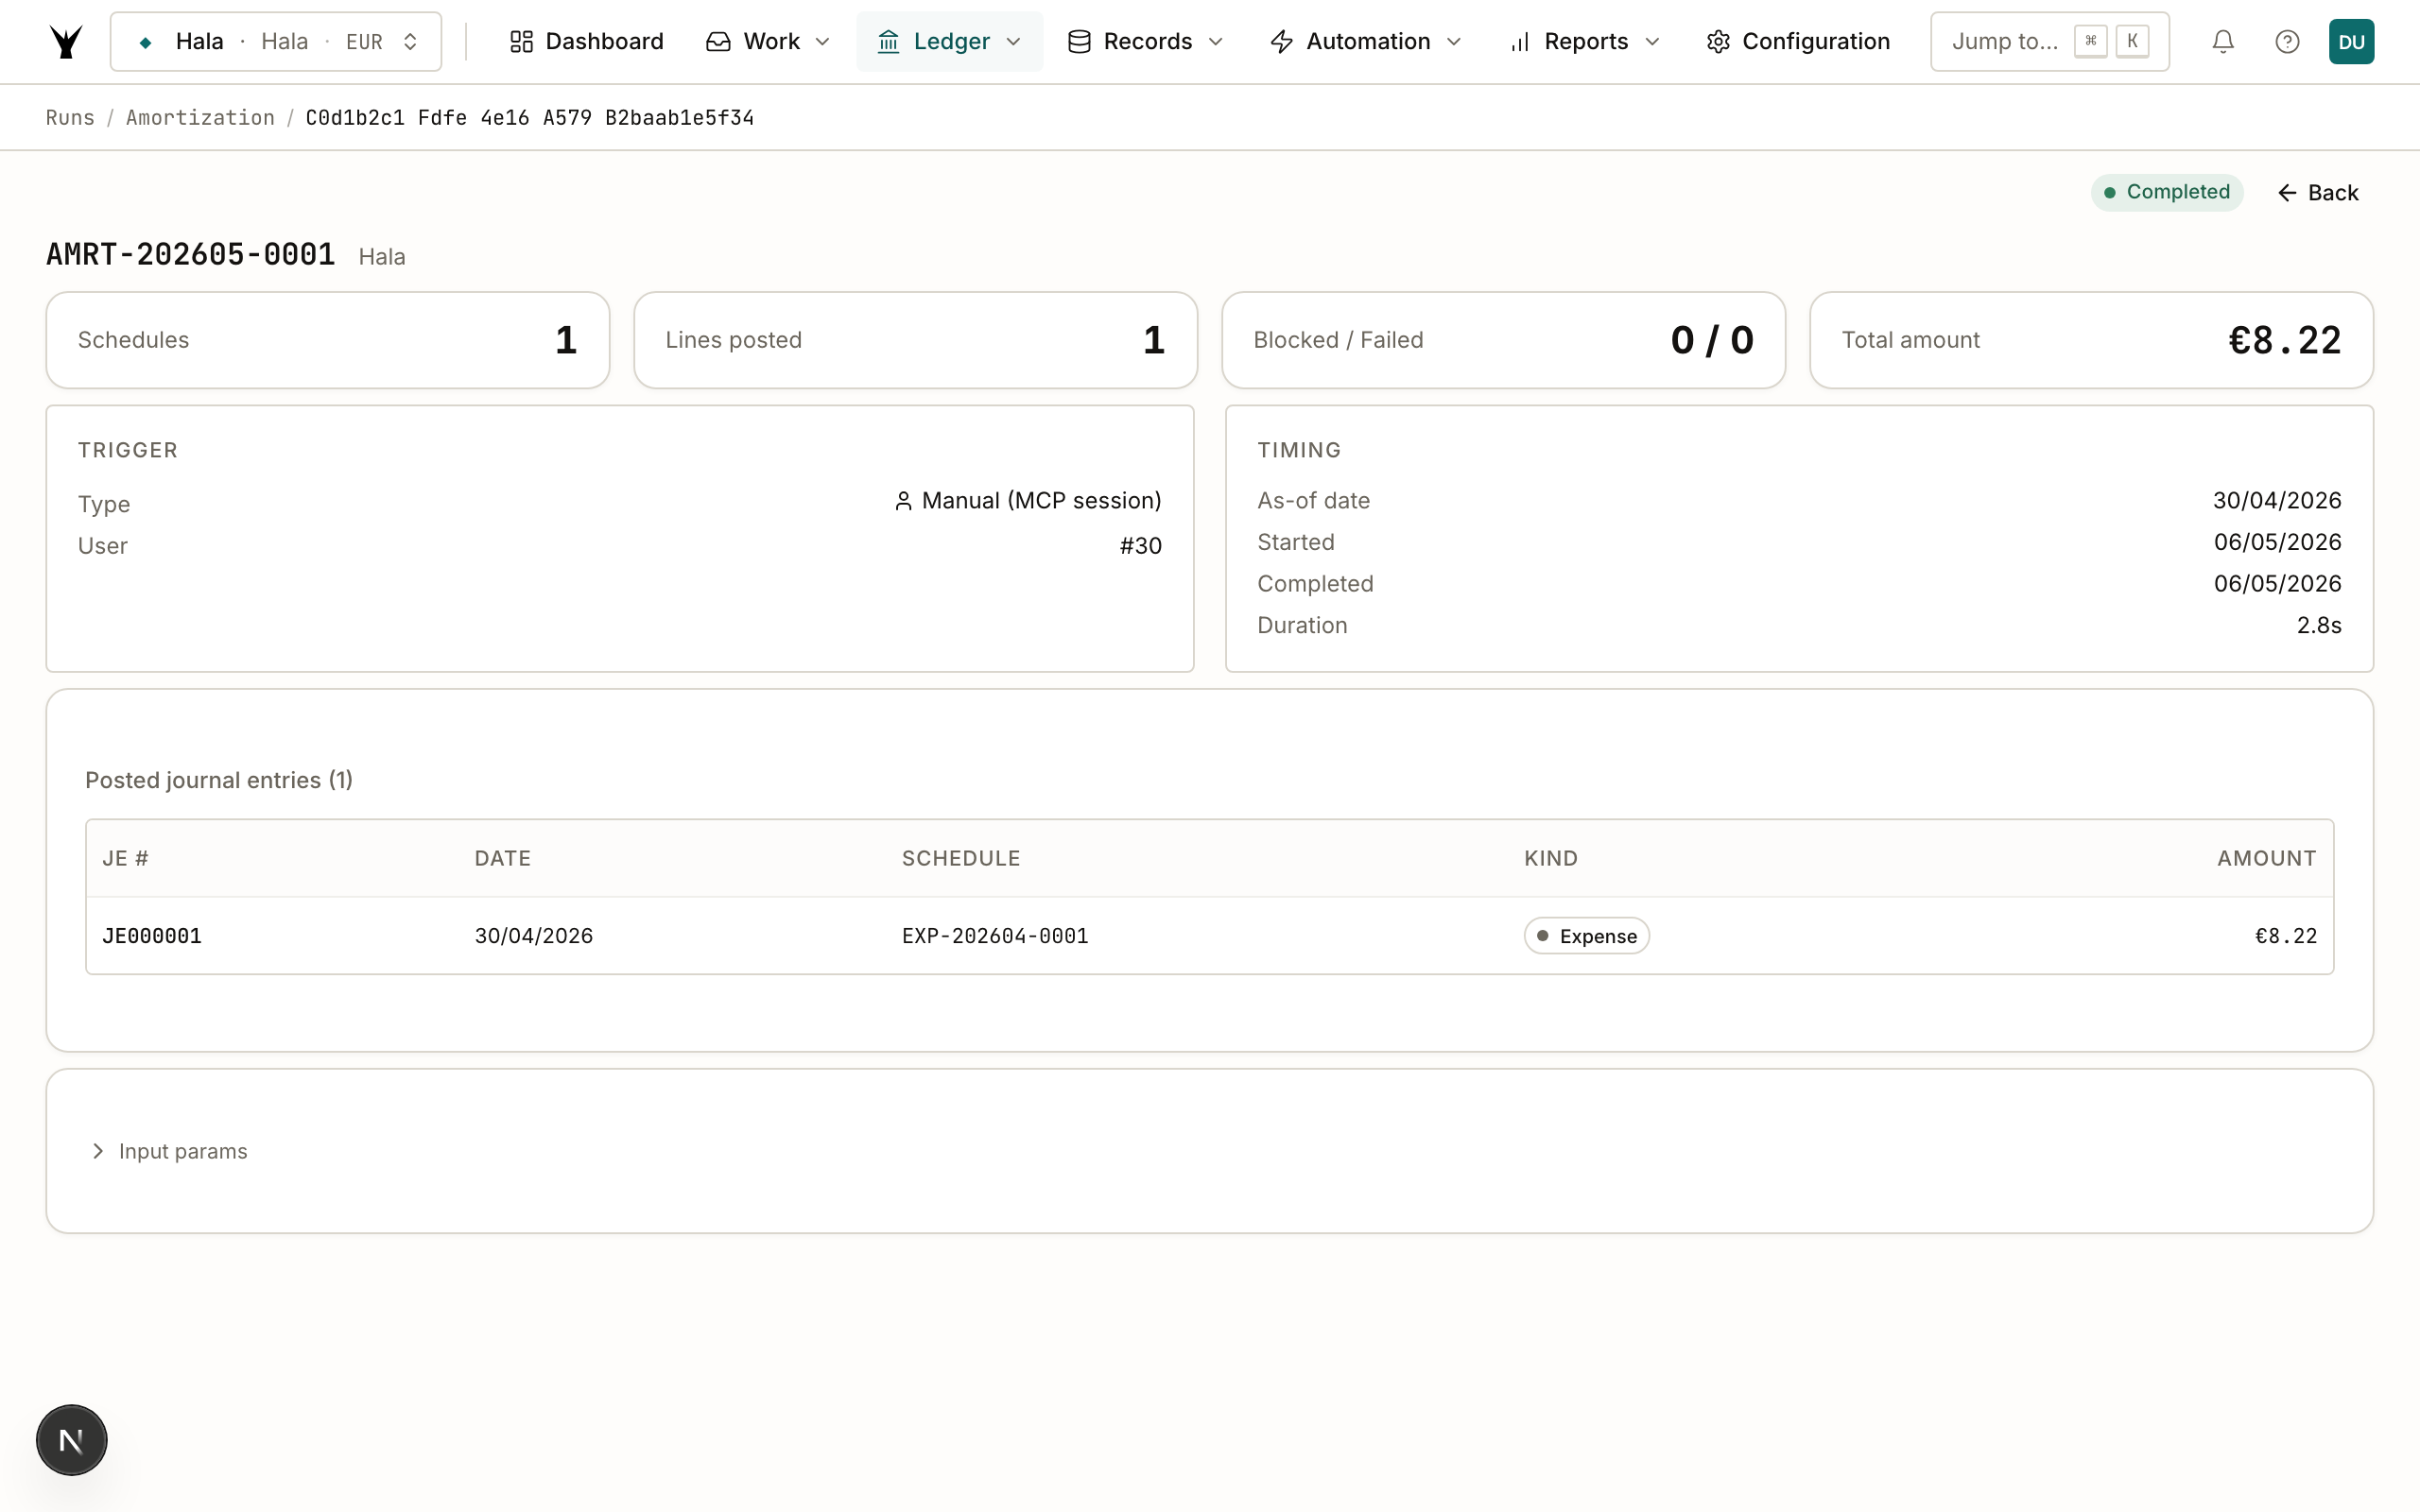Click the AMOUNT column header

coord(2266,858)
